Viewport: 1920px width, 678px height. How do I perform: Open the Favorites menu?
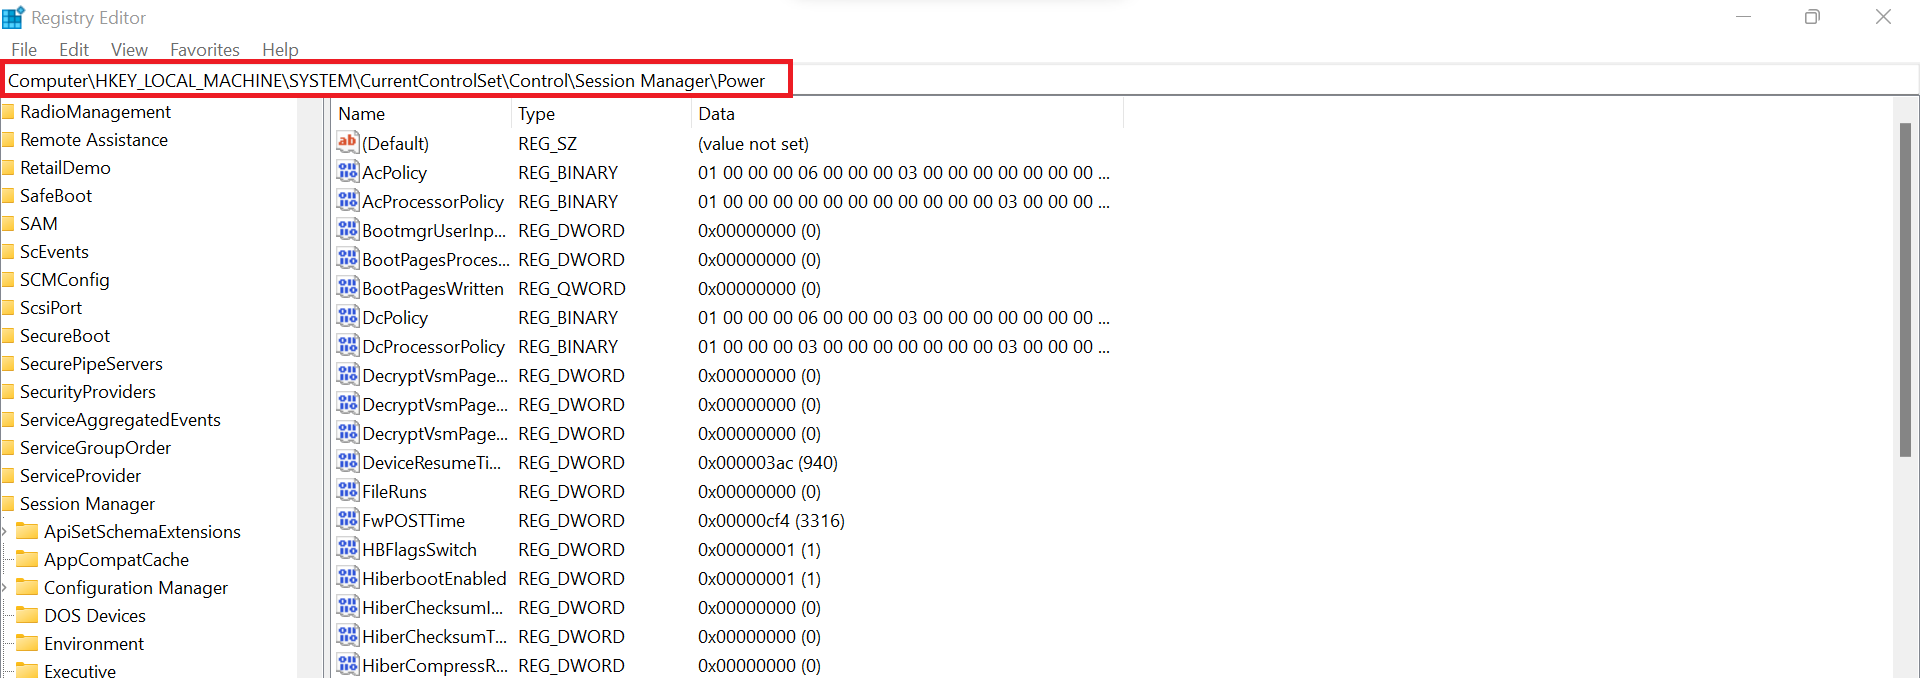pyautogui.click(x=205, y=49)
